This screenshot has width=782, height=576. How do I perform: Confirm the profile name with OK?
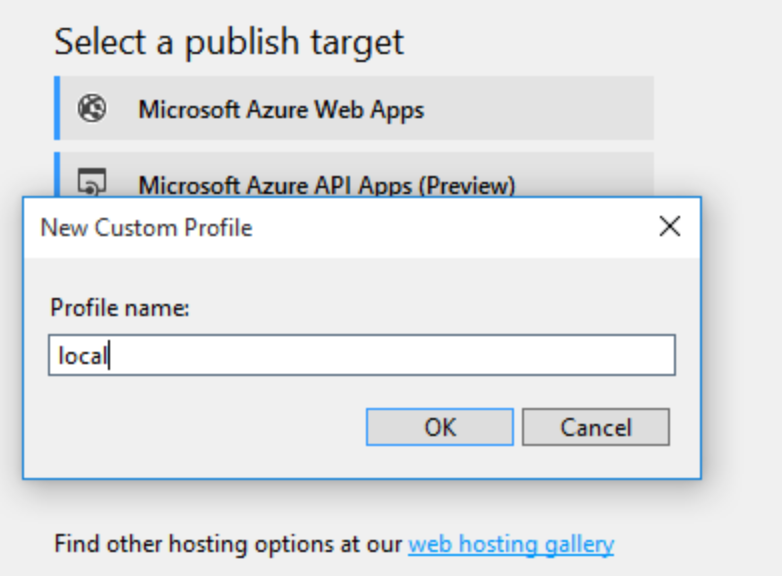(440, 427)
